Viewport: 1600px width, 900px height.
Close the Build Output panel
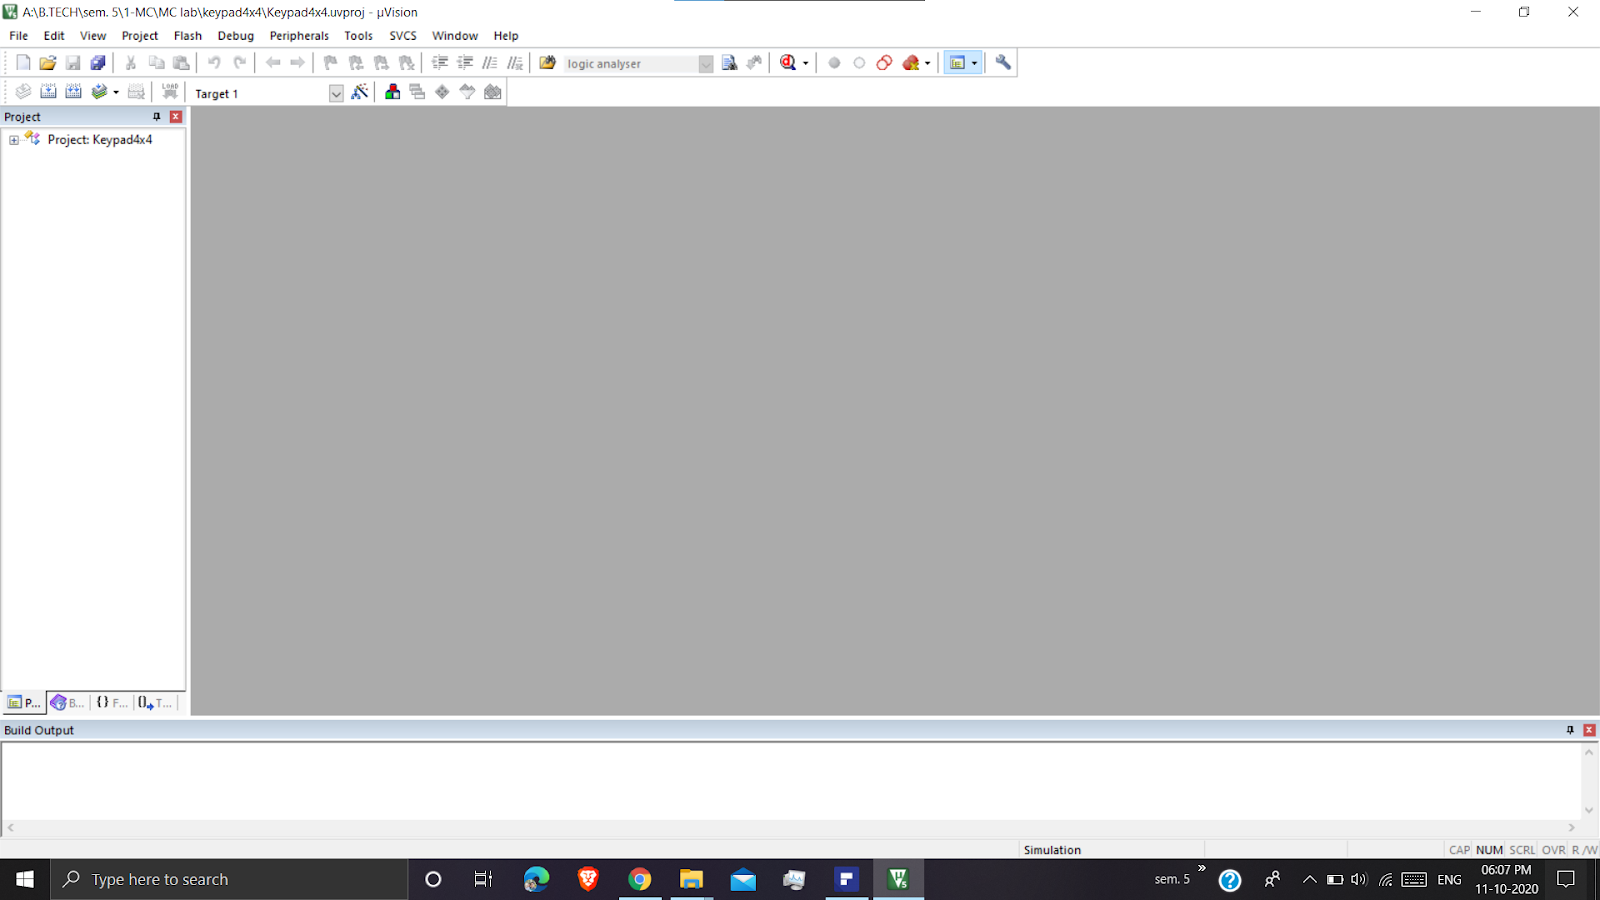pos(1589,730)
